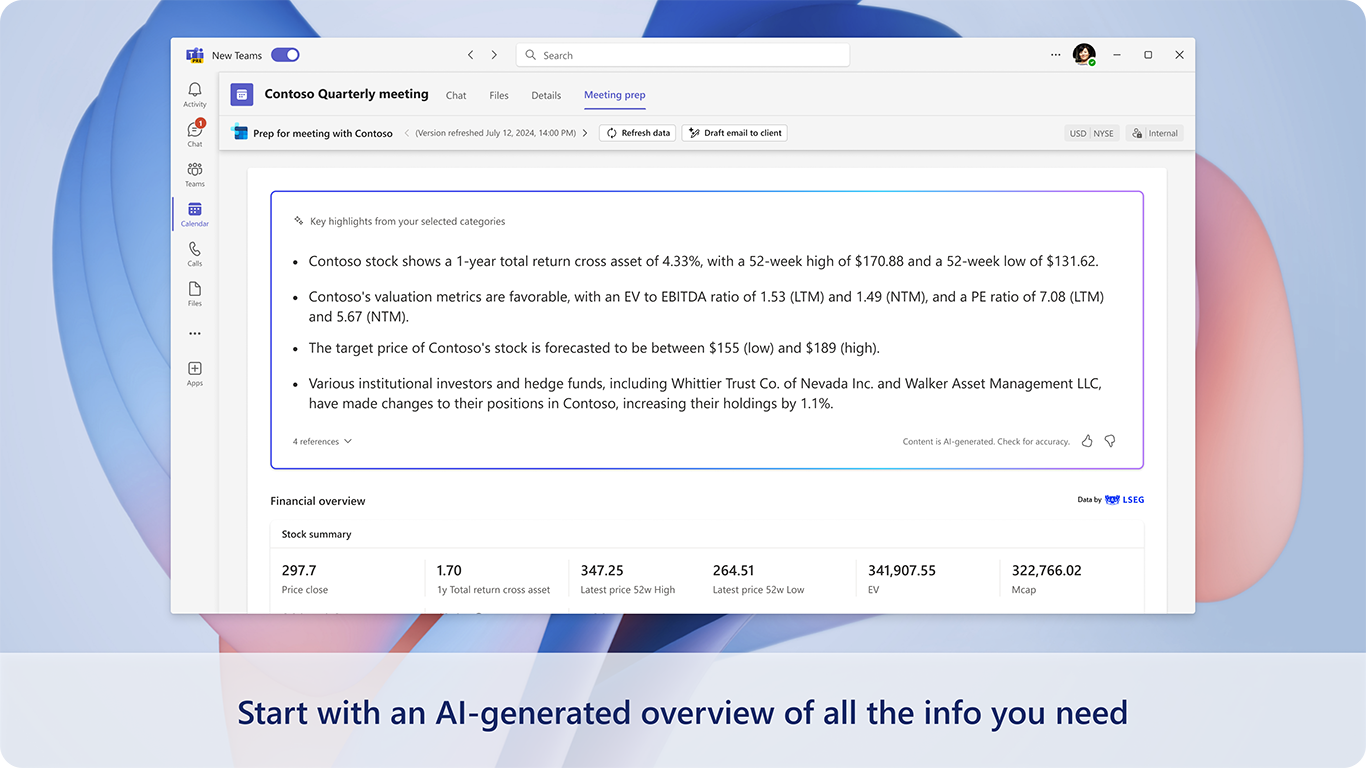The image size is (1366, 768).
Task: Click the Financial overview heading
Action: [x=318, y=501]
